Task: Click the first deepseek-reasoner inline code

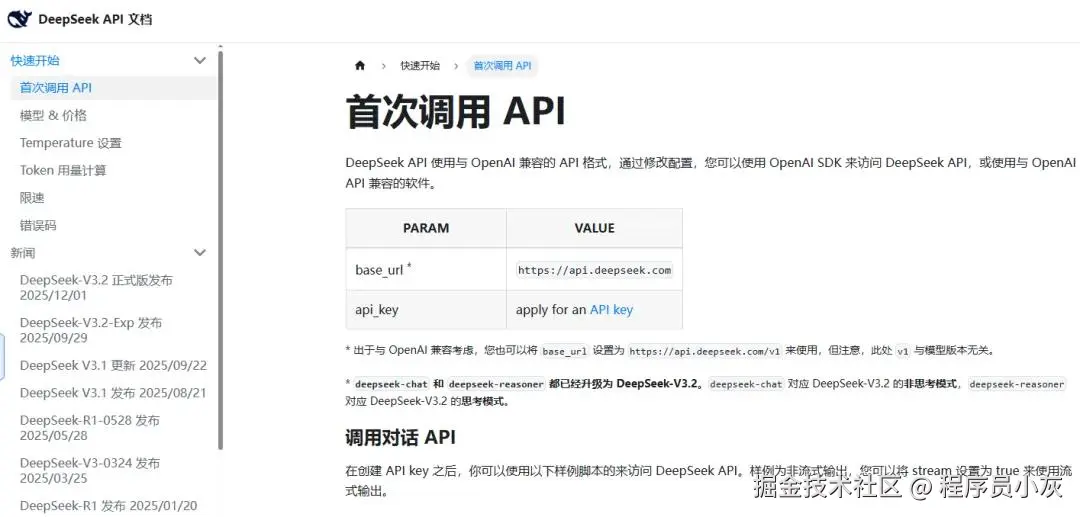Action: tap(497, 384)
